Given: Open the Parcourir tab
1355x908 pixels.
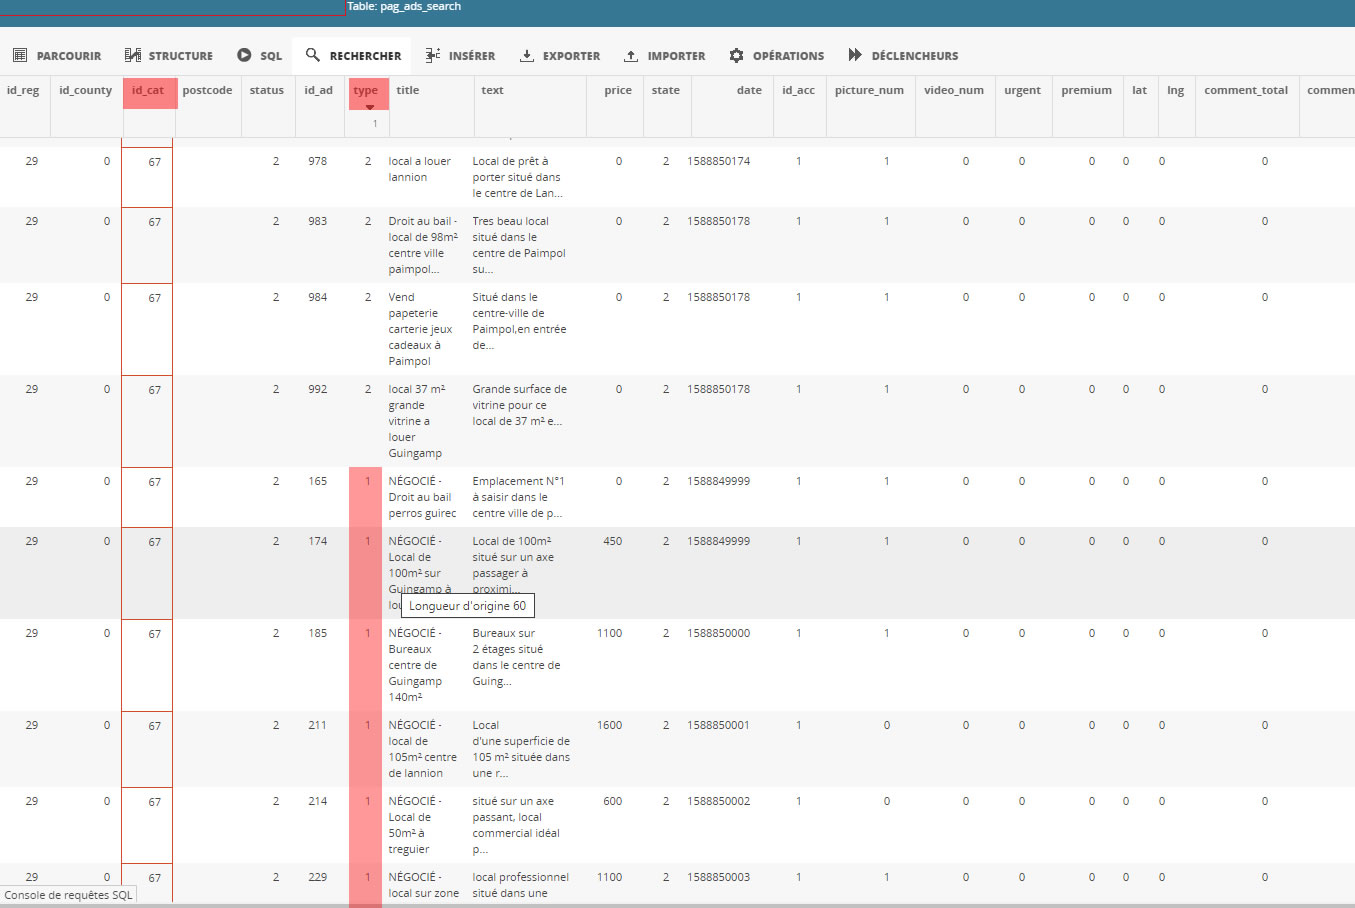Looking at the screenshot, I should tap(57, 56).
